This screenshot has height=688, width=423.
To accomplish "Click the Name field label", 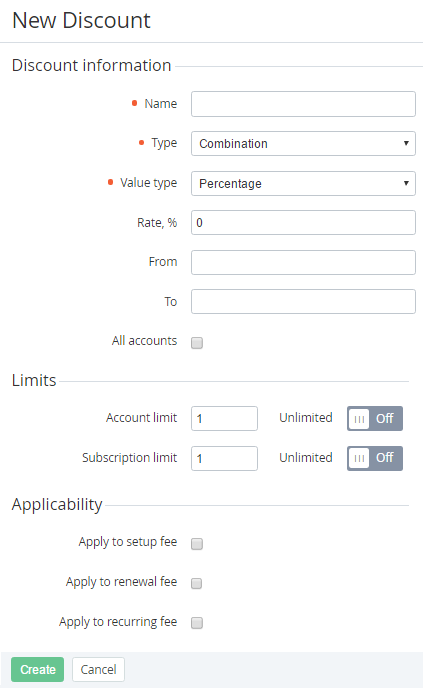I will (x=161, y=104).
